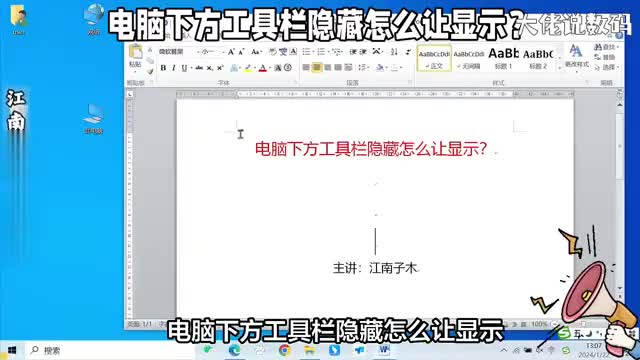The width and height of the screenshot is (640, 360).
Task: Toggle Subscript formatting
Action: (209, 68)
